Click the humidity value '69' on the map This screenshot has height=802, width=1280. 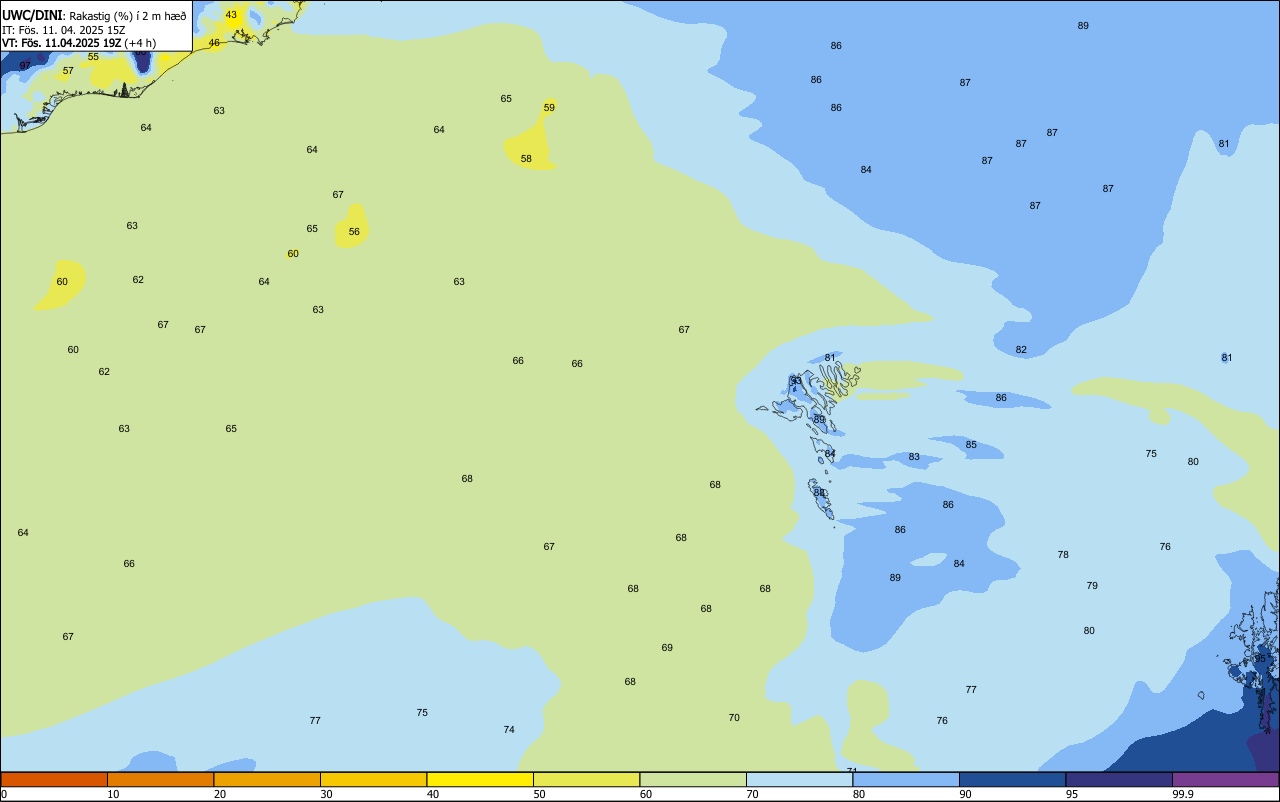(667, 648)
